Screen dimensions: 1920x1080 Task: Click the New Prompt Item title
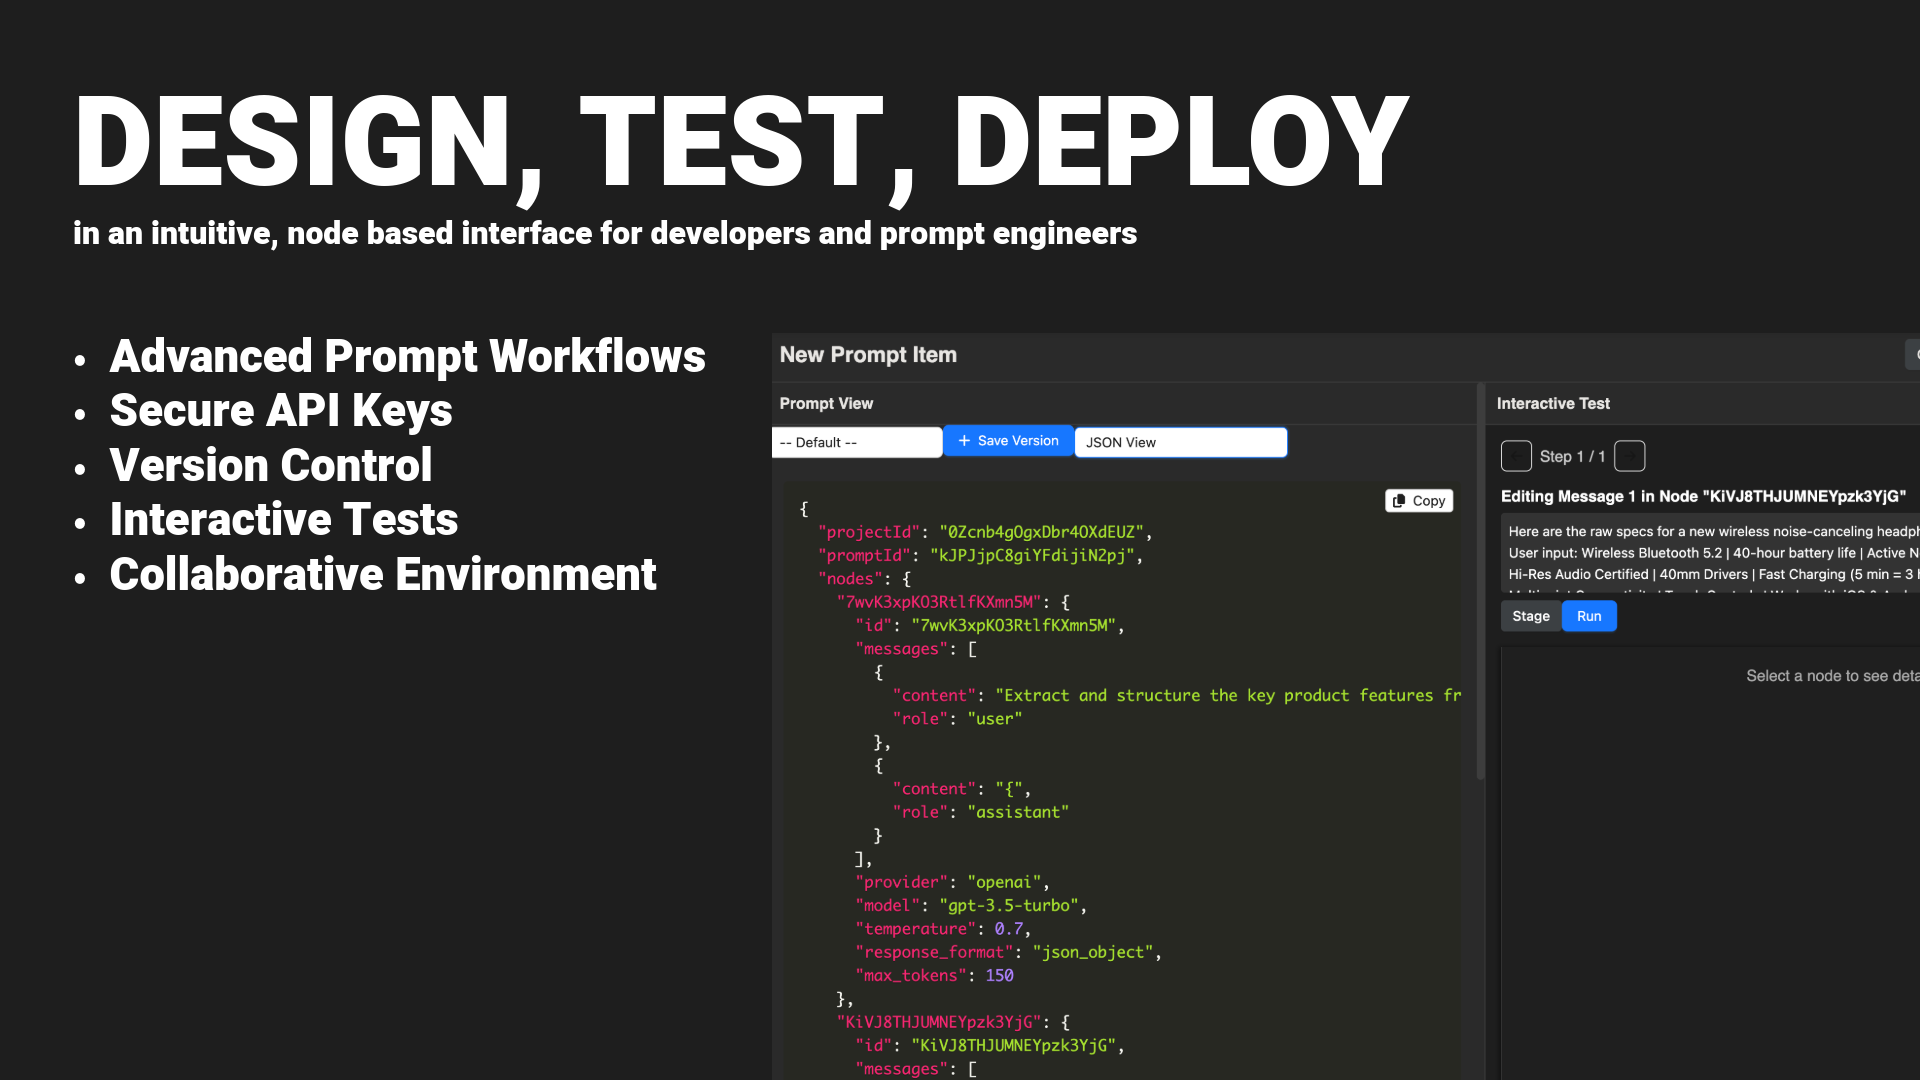pos(868,355)
